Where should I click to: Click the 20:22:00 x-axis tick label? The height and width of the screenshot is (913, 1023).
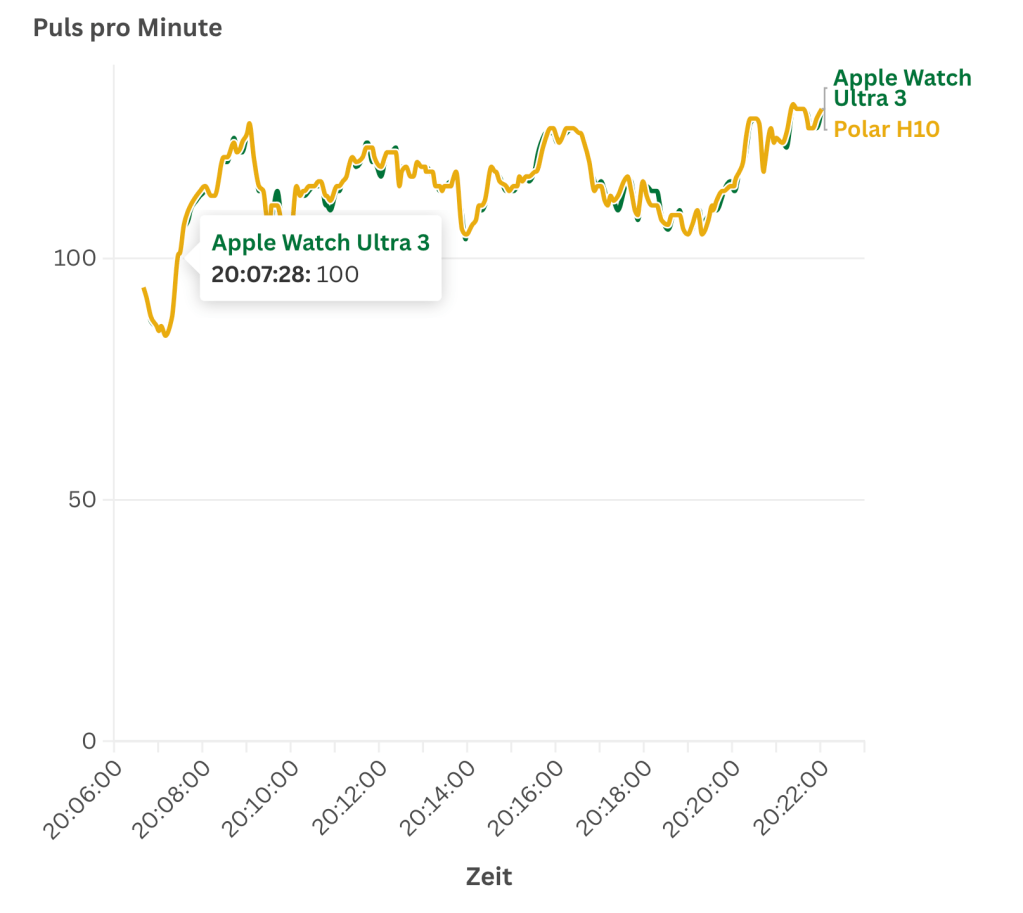click(790, 798)
